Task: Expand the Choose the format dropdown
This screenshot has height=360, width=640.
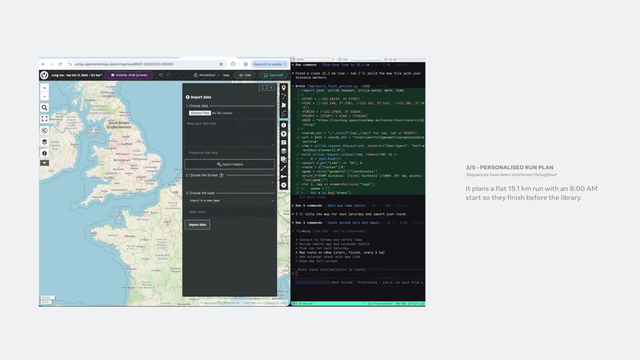Action: point(230,182)
